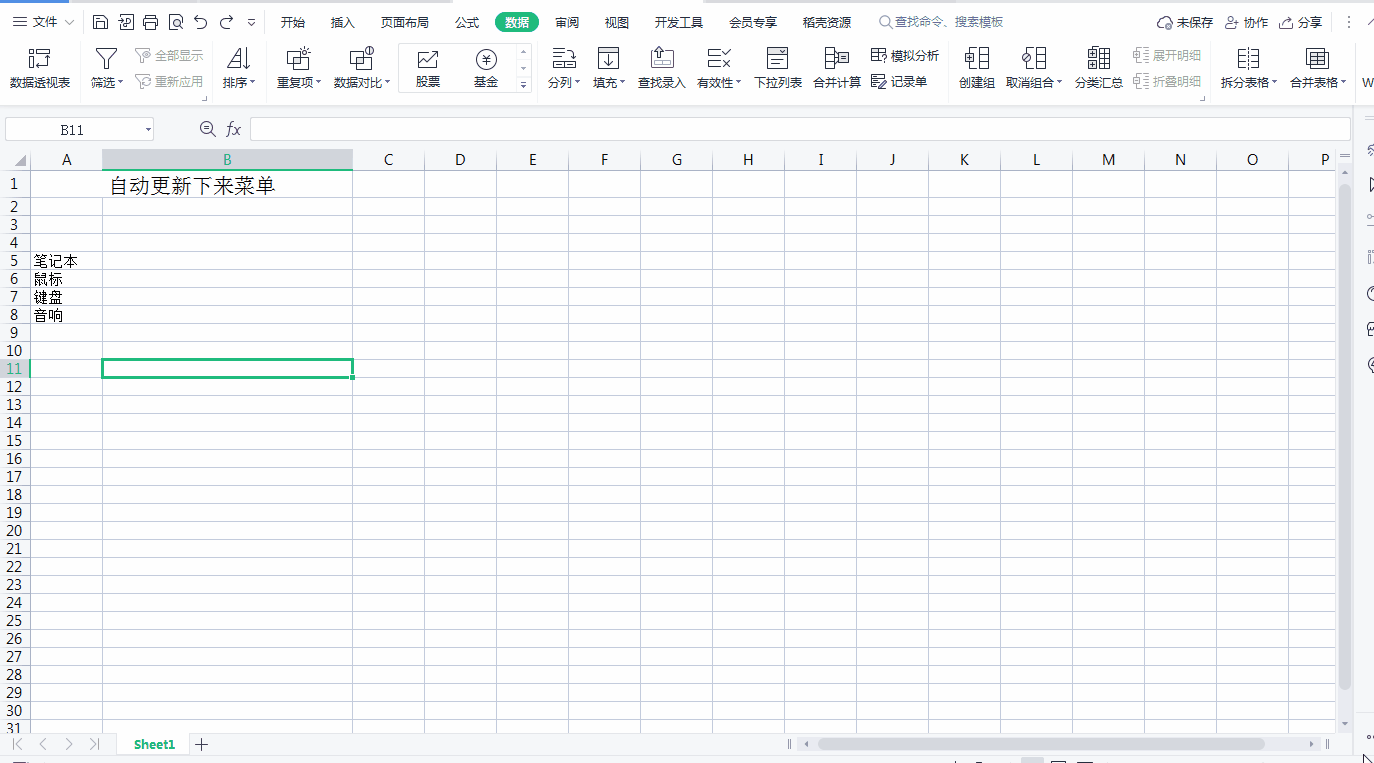The image size is (1374, 763).
Task: Click the 折叠明细 collapse details button
Action: (x=1168, y=82)
